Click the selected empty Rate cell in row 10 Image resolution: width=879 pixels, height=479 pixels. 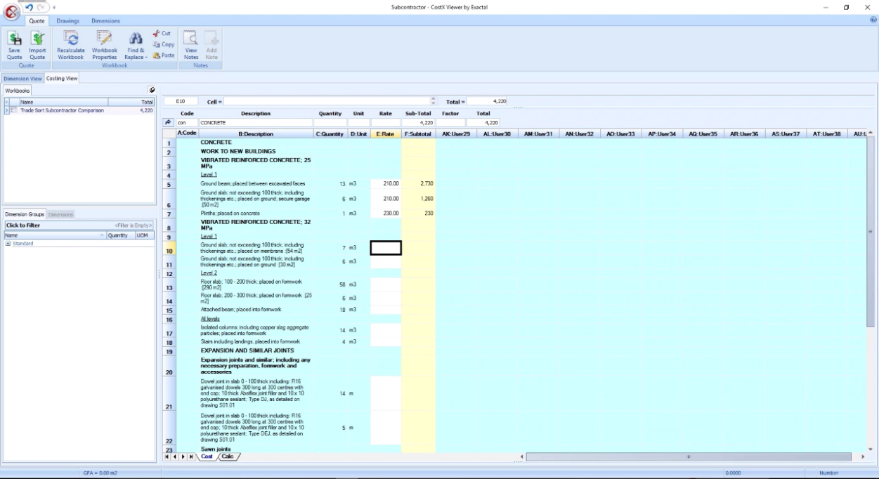[x=386, y=247]
